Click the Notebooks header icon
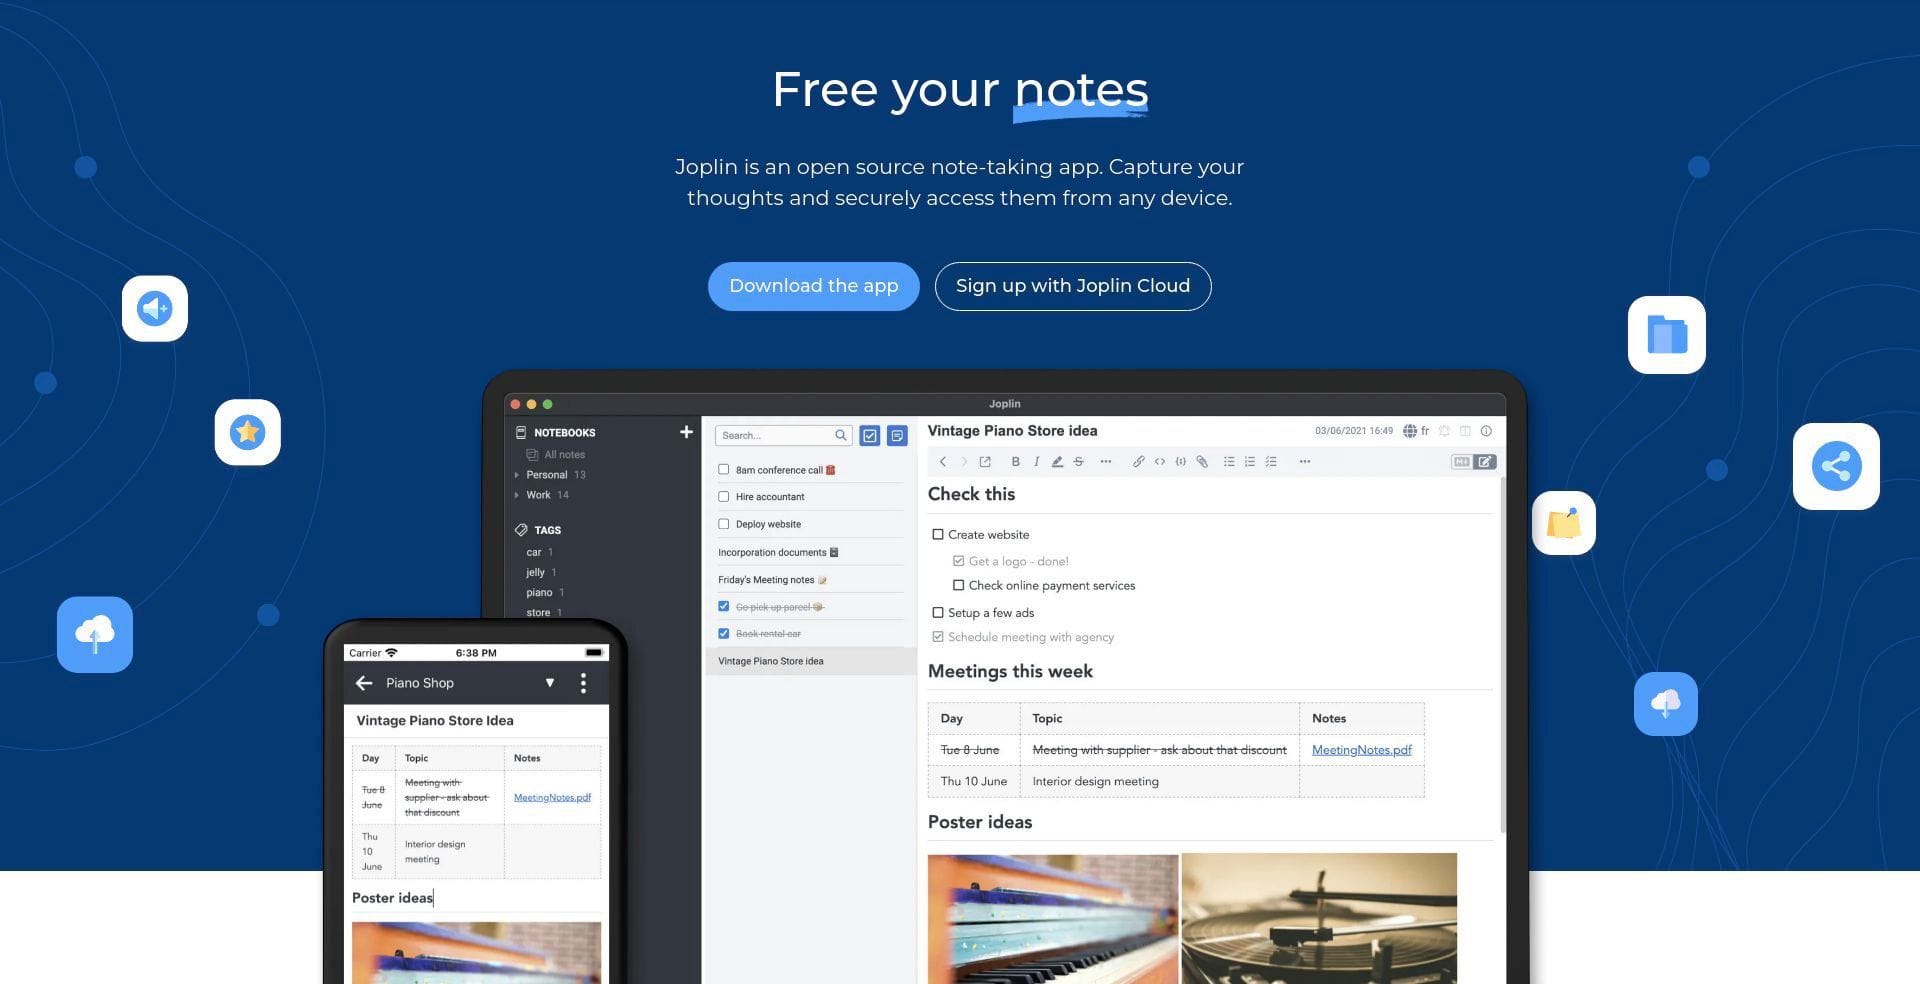1920x984 pixels. [x=520, y=432]
